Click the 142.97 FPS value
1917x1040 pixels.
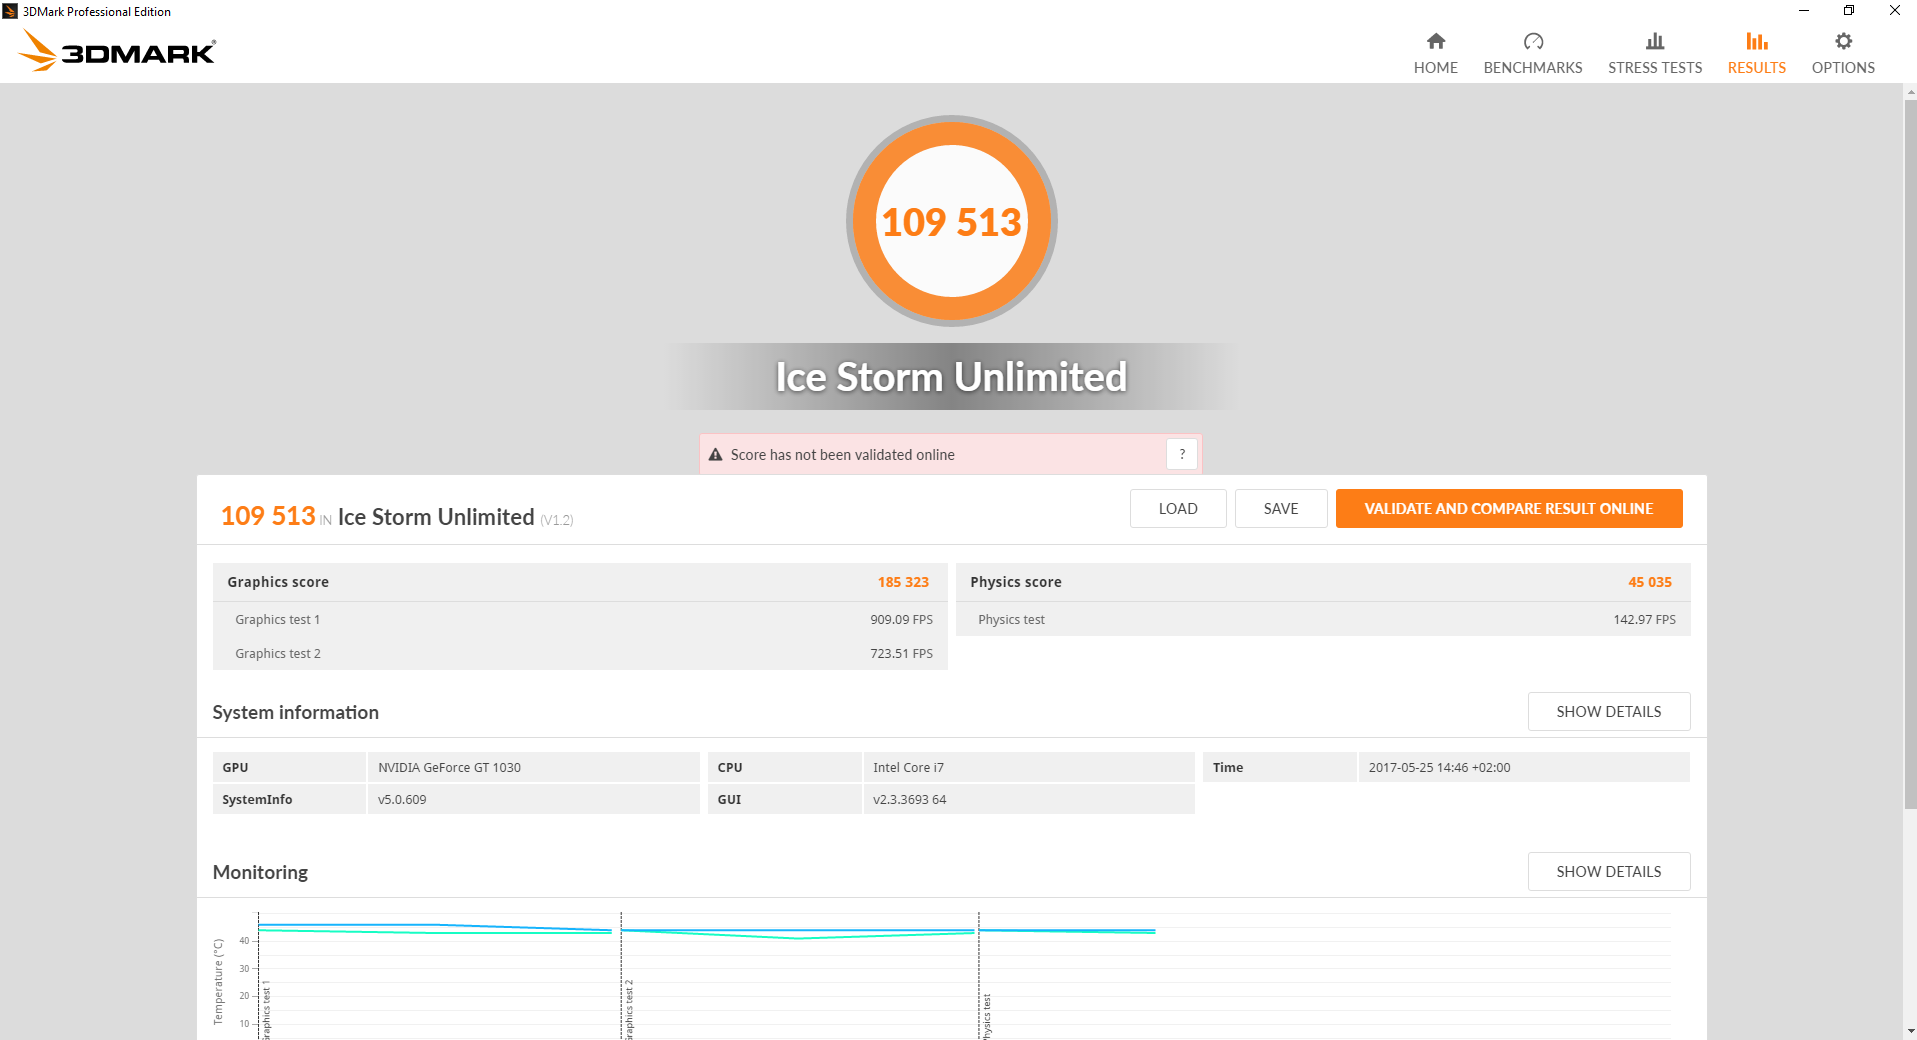pyautogui.click(x=1644, y=619)
